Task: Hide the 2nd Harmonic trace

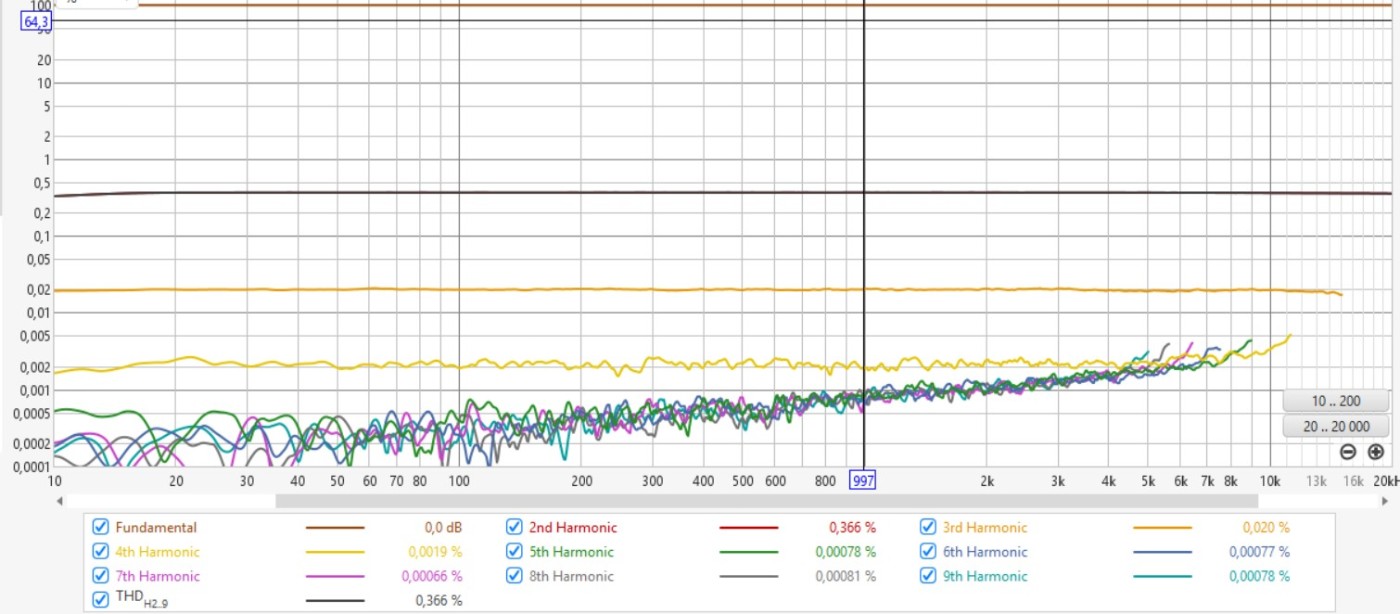Action: coord(514,527)
